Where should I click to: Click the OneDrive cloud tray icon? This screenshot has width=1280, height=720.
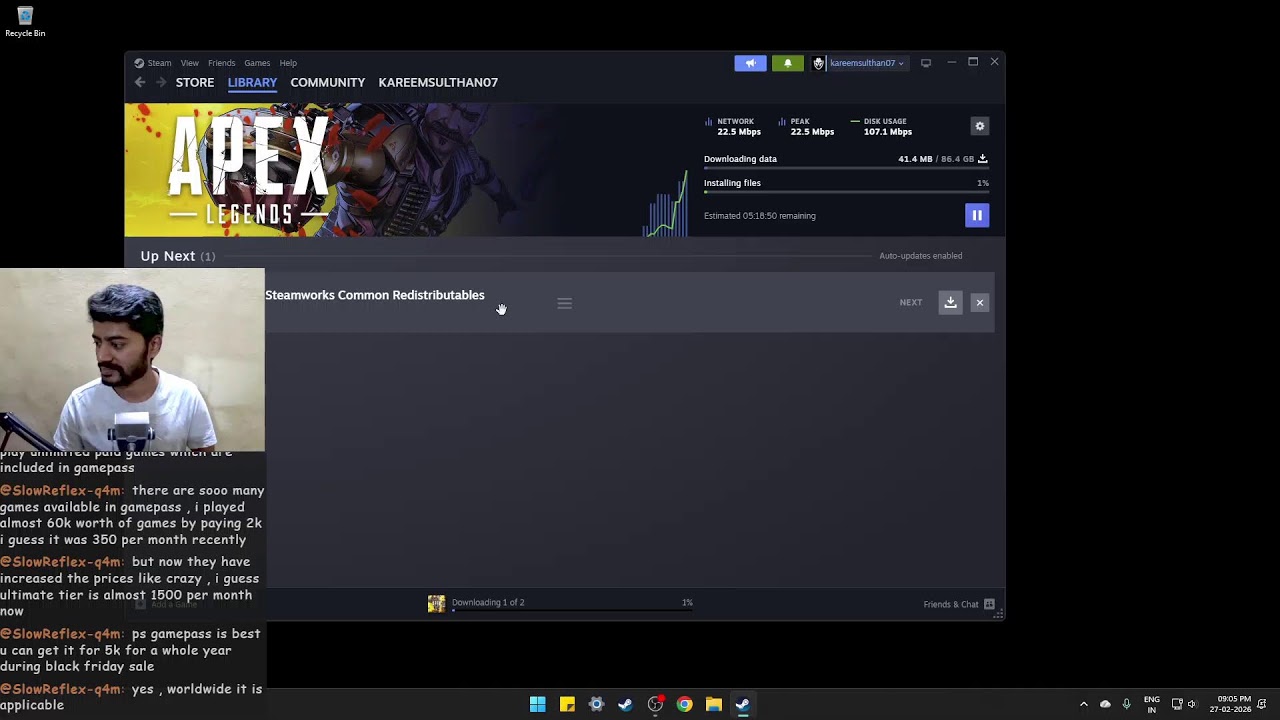click(1105, 704)
